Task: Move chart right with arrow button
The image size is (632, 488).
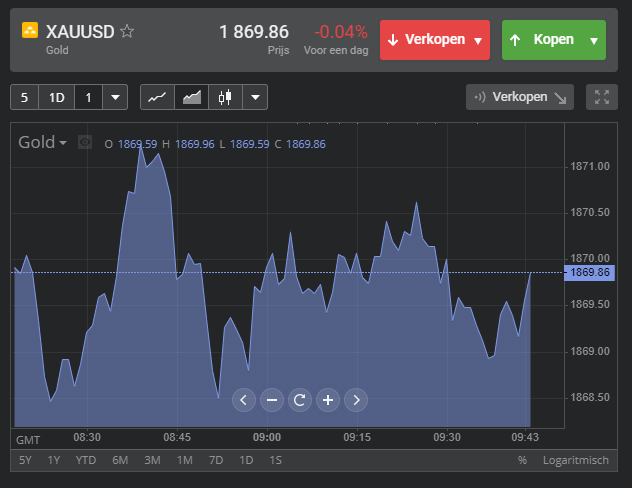Action: click(x=356, y=400)
